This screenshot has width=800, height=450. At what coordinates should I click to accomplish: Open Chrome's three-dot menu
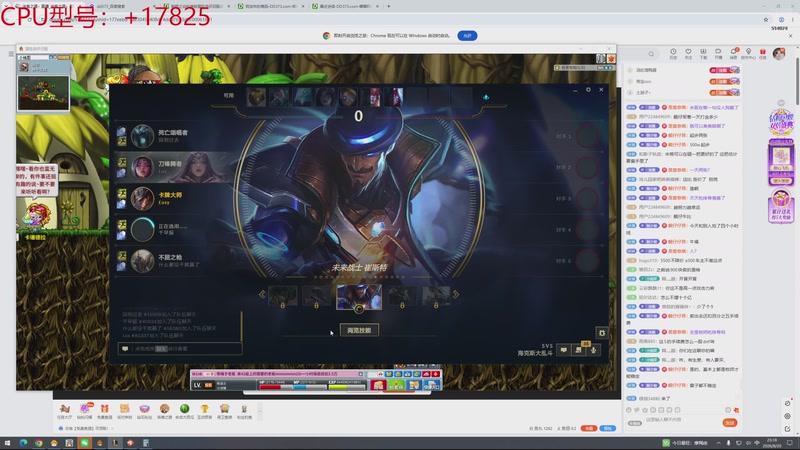pos(792,19)
